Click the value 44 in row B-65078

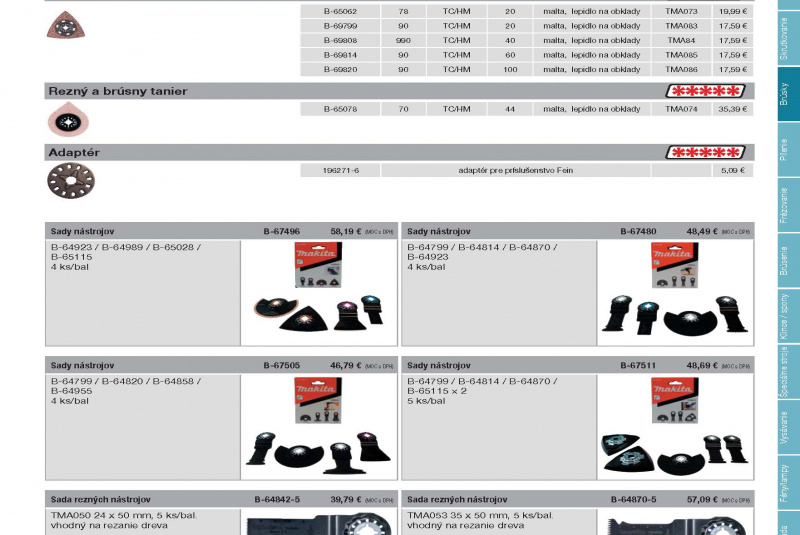point(510,109)
